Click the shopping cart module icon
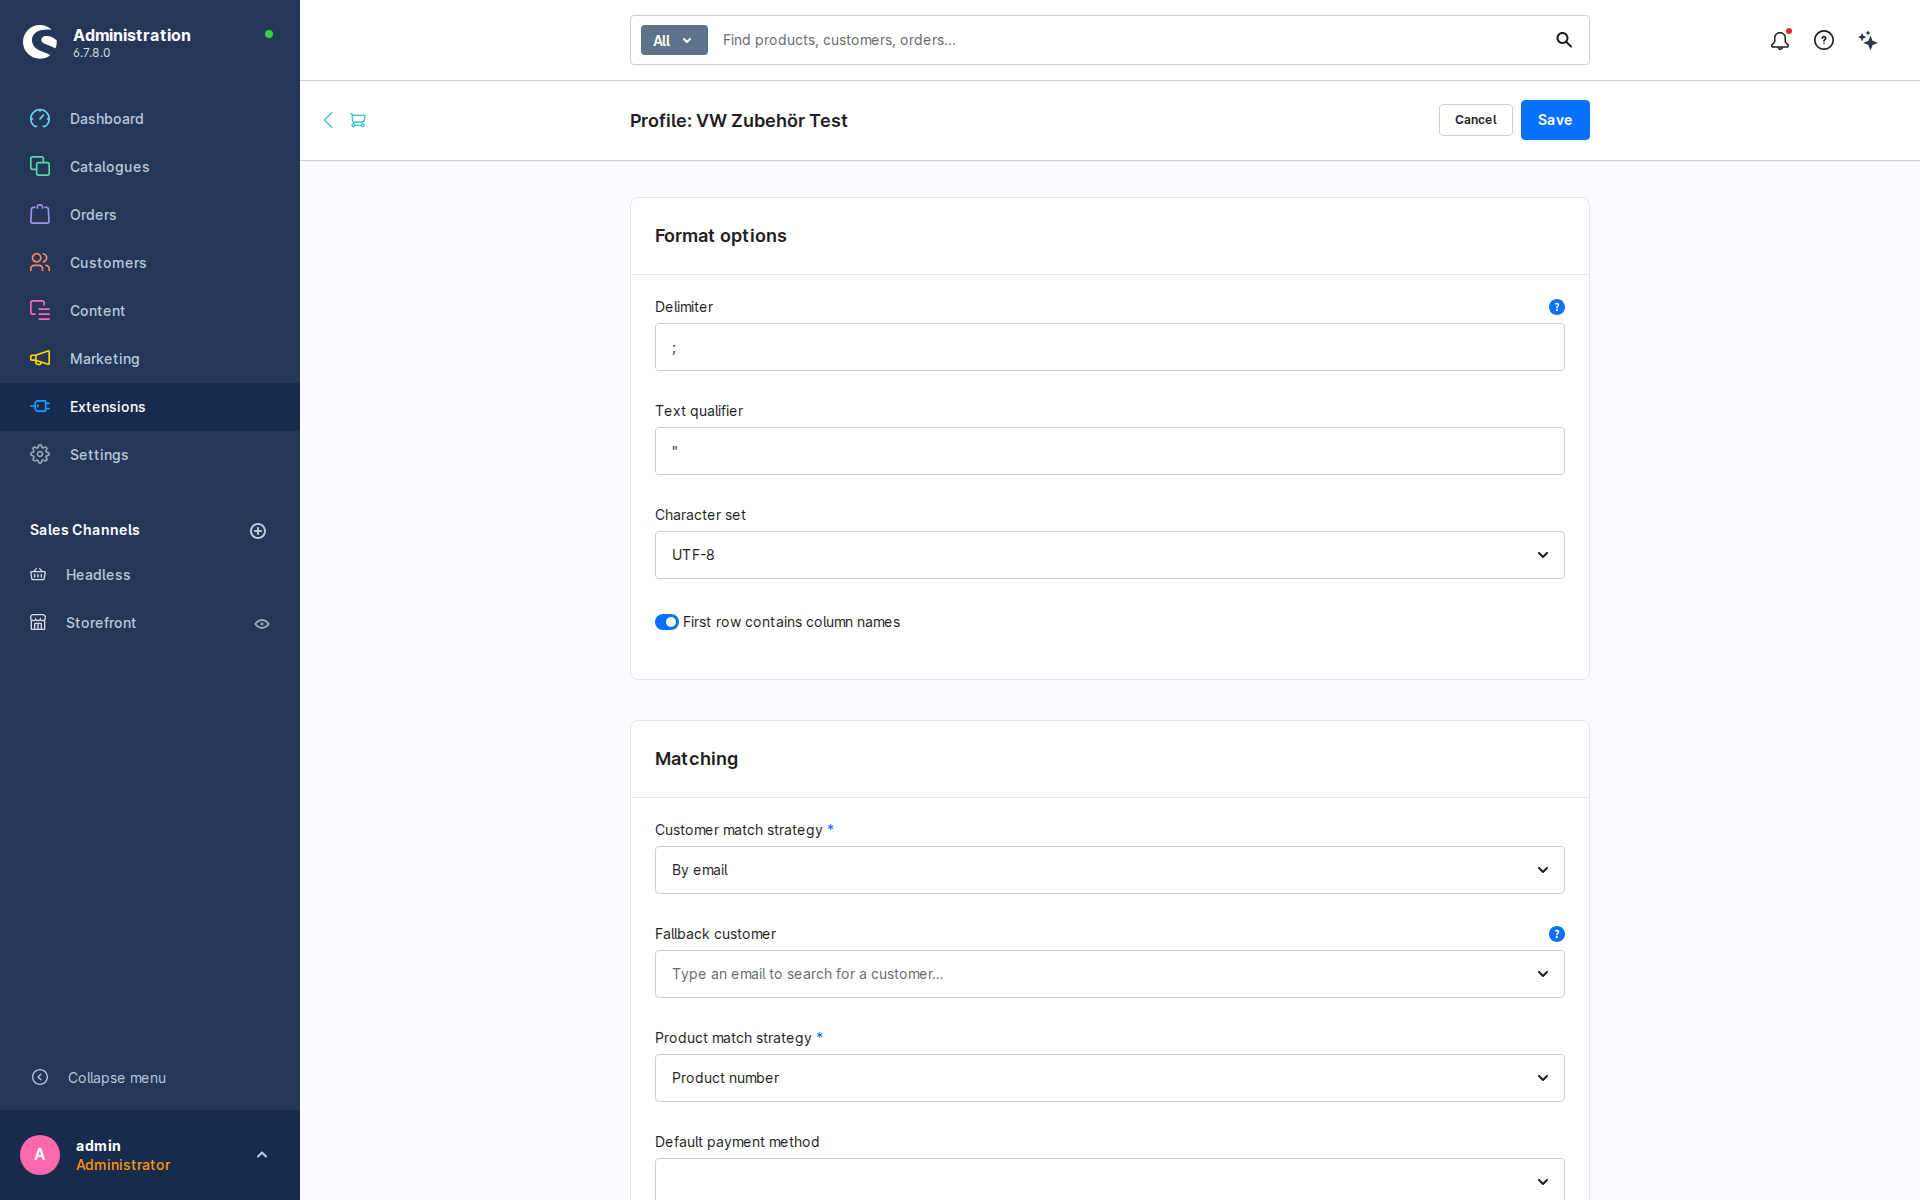This screenshot has height=1200, width=1920. [358, 120]
